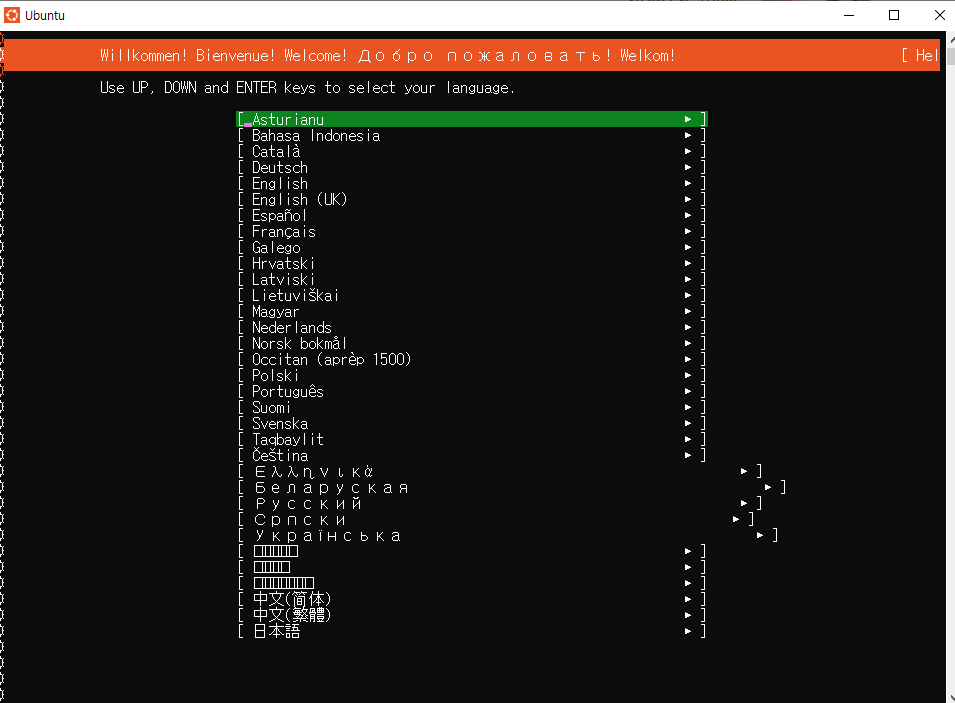Select Español in language list
Image resolution: width=955 pixels, height=703 pixels.
click(472, 215)
